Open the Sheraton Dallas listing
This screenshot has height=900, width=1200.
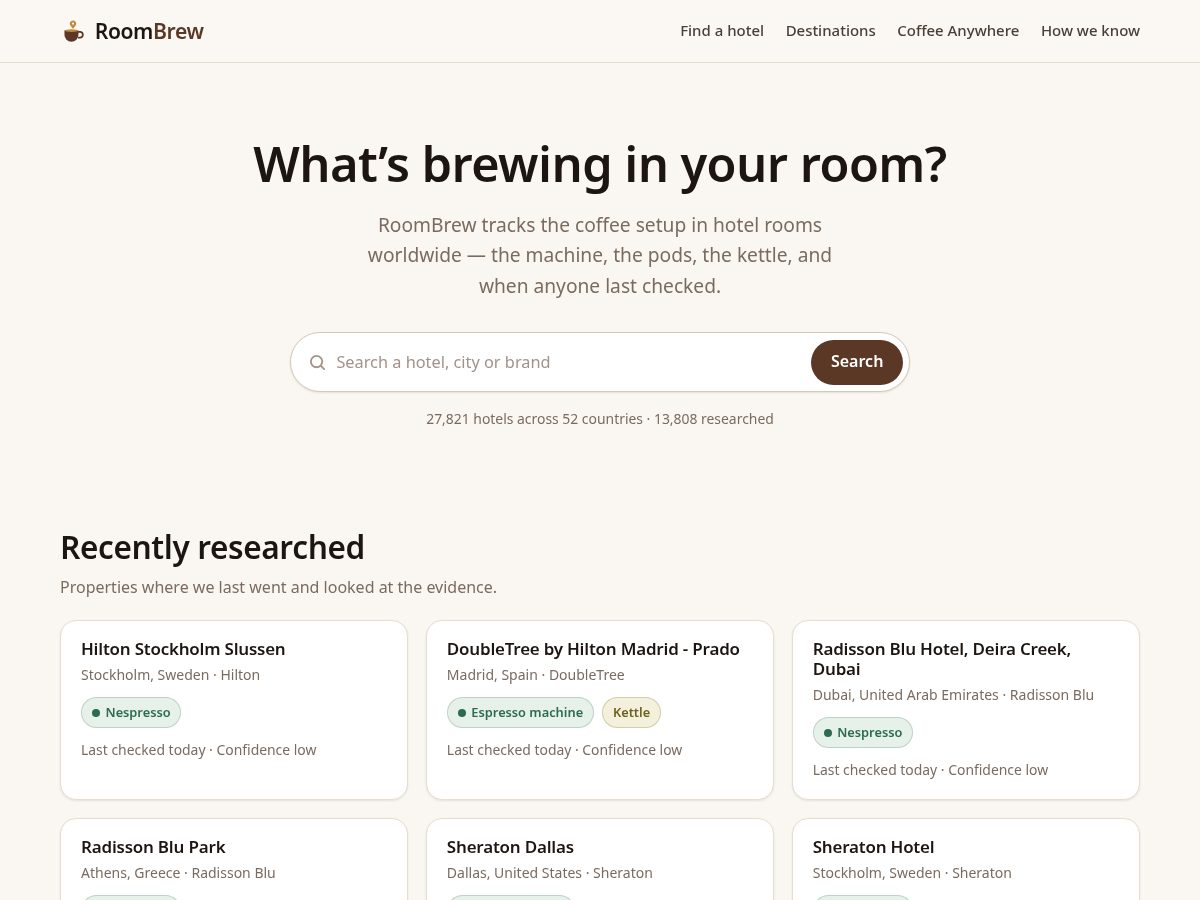510,847
